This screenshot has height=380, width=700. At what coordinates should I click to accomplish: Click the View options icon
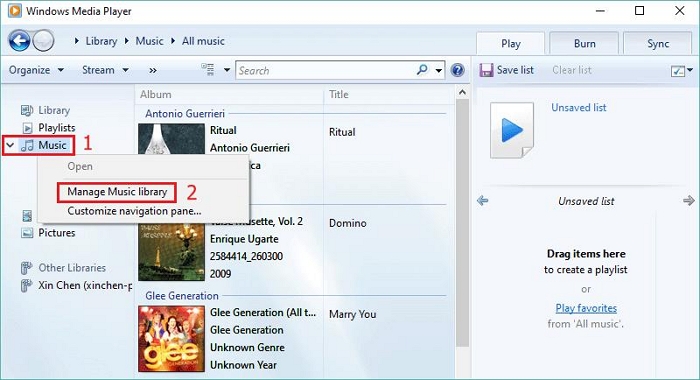208,70
